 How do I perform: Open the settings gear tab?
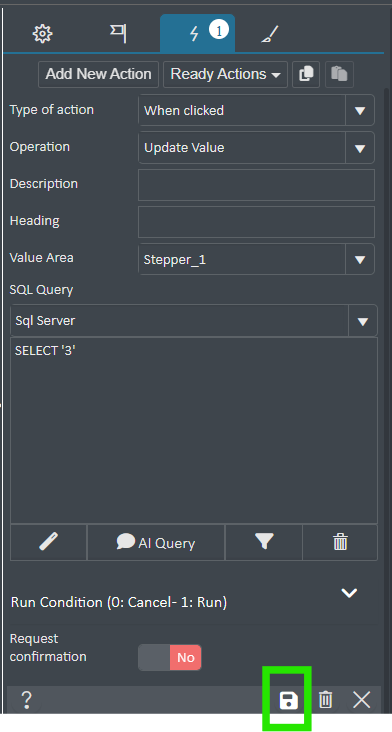[x=42, y=34]
